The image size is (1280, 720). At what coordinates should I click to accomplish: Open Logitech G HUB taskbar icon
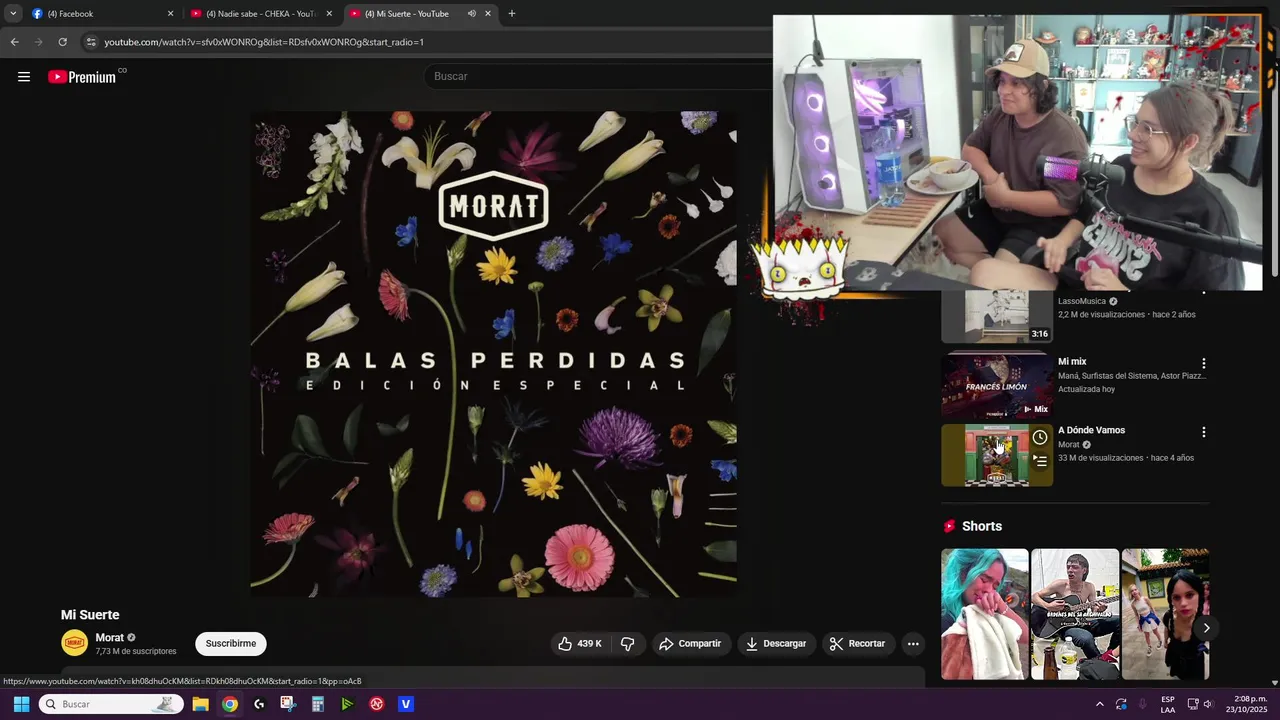259,704
